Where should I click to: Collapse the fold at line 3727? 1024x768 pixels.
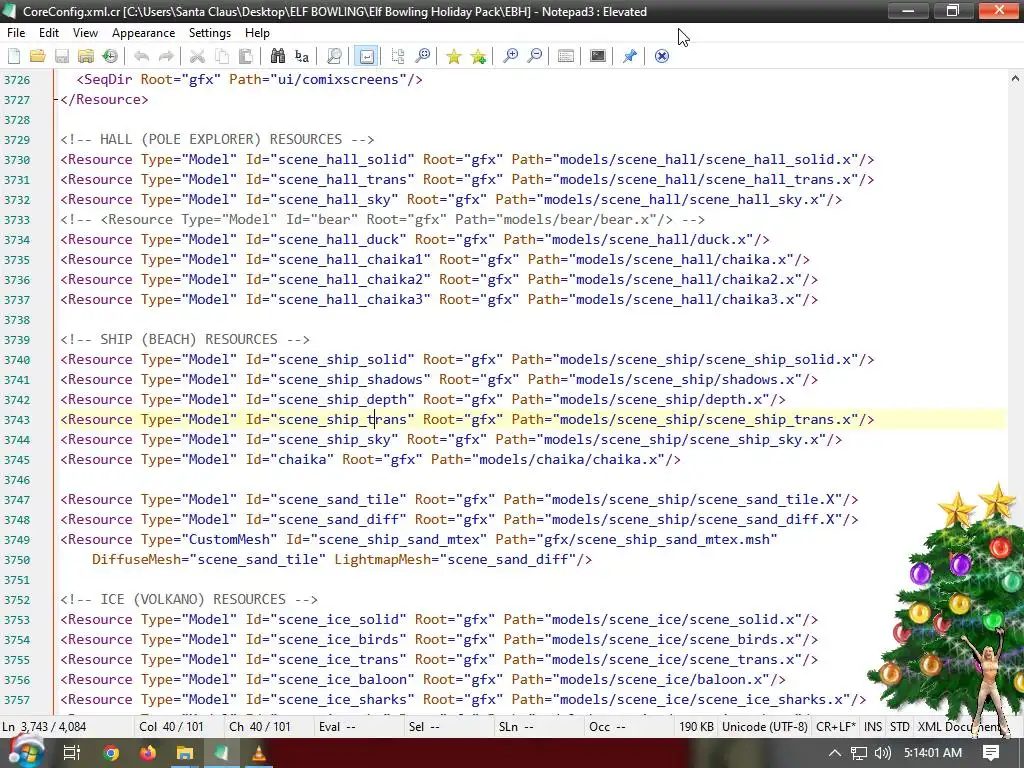click(56, 100)
